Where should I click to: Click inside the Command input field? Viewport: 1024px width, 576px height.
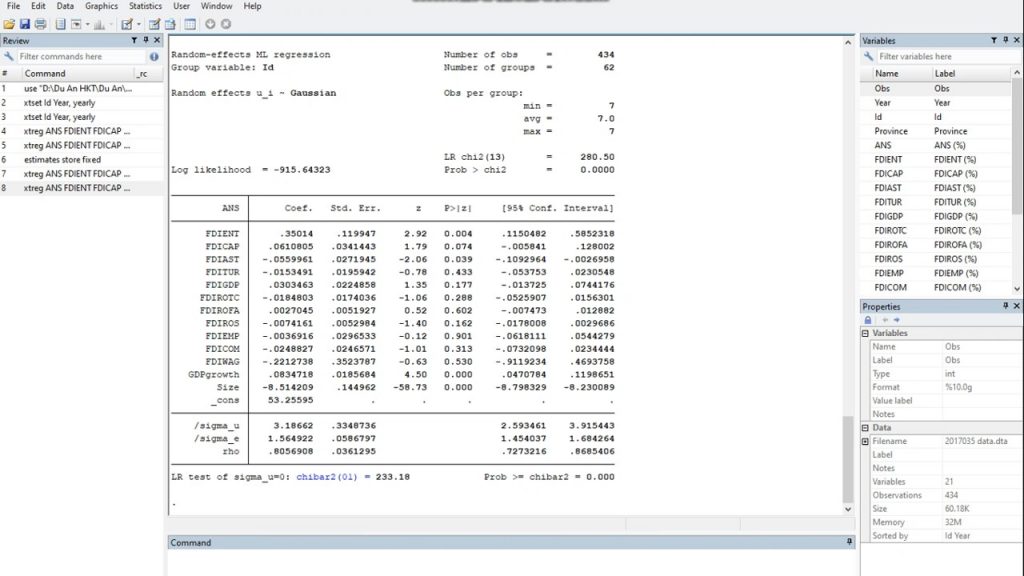500,558
